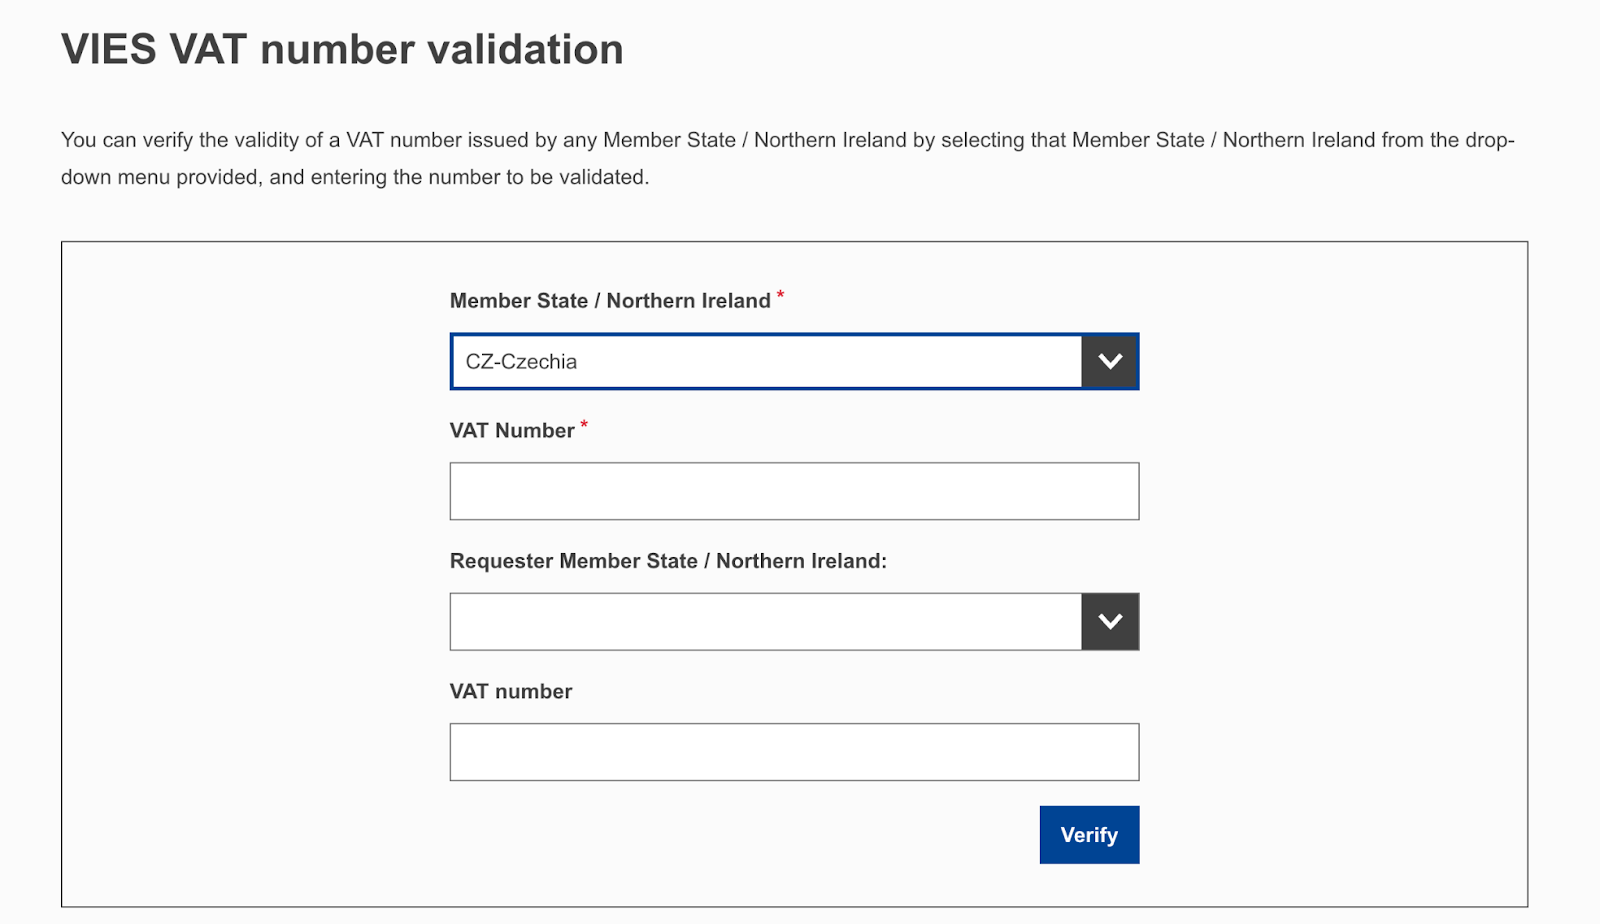Click the Requester Member State / Northern Ireland label
The height and width of the screenshot is (924, 1600).
[x=671, y=561]
